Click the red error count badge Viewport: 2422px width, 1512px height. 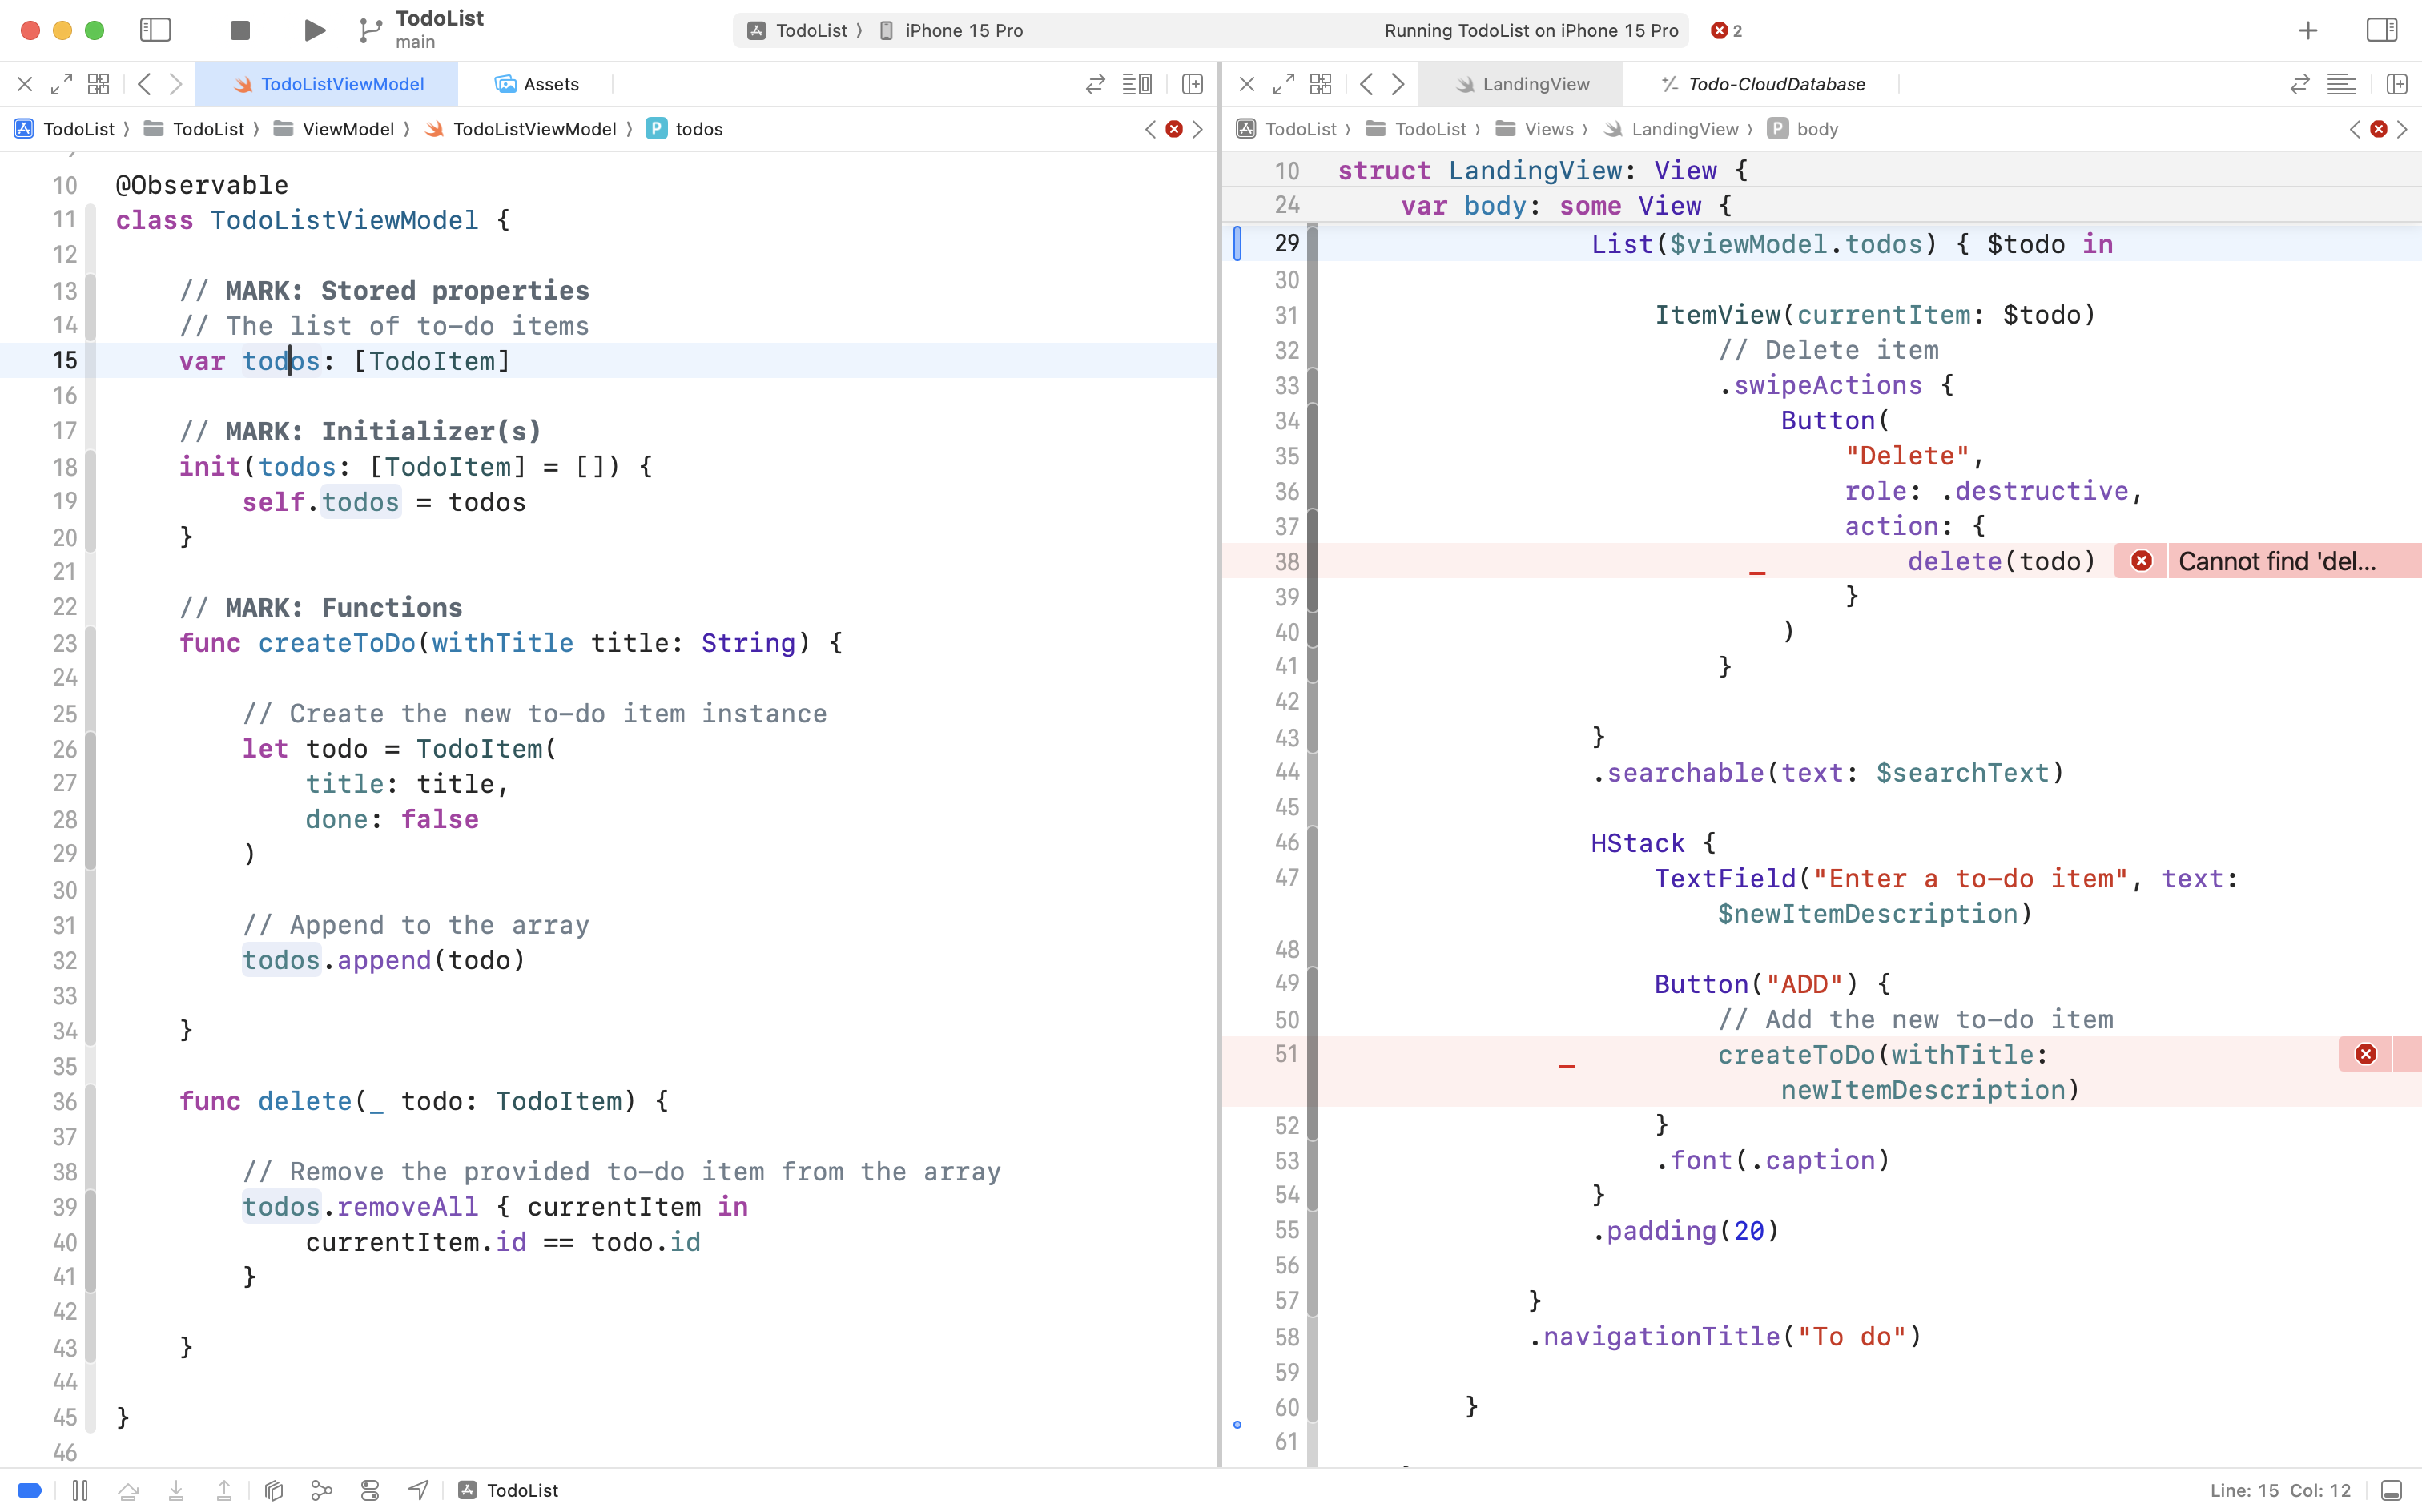(1725, 30)
